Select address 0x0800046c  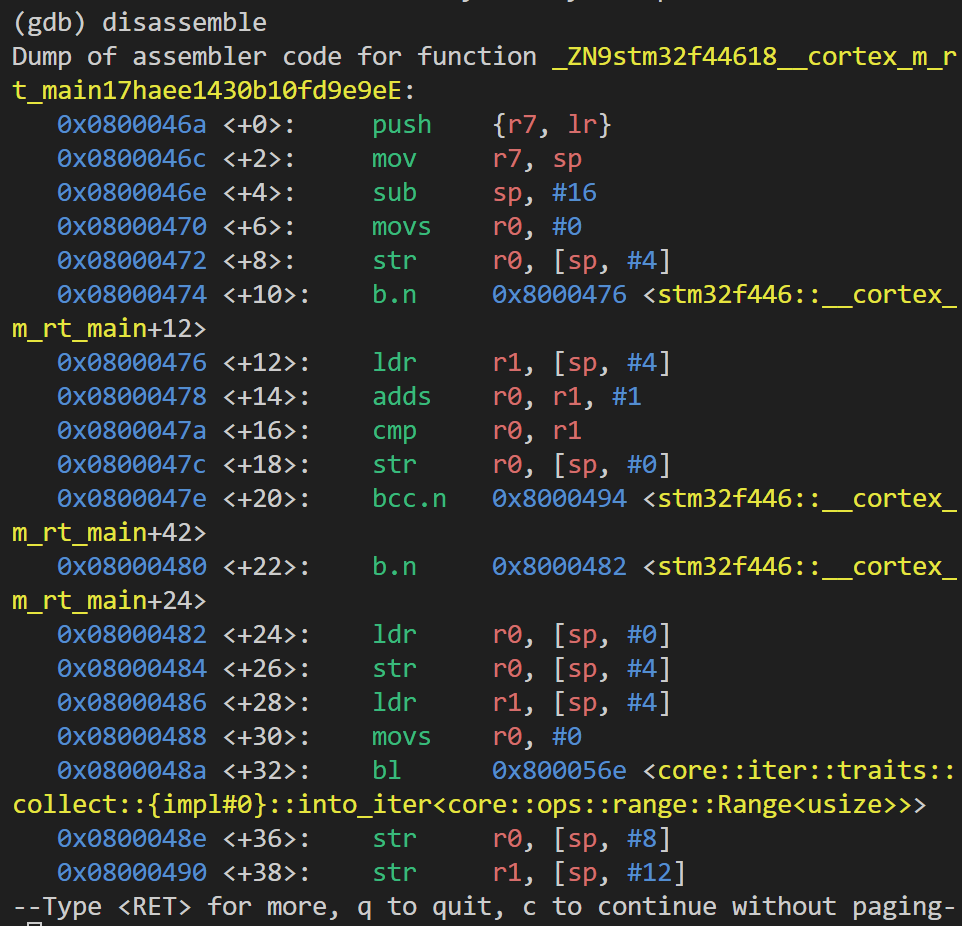pos(132,158)
